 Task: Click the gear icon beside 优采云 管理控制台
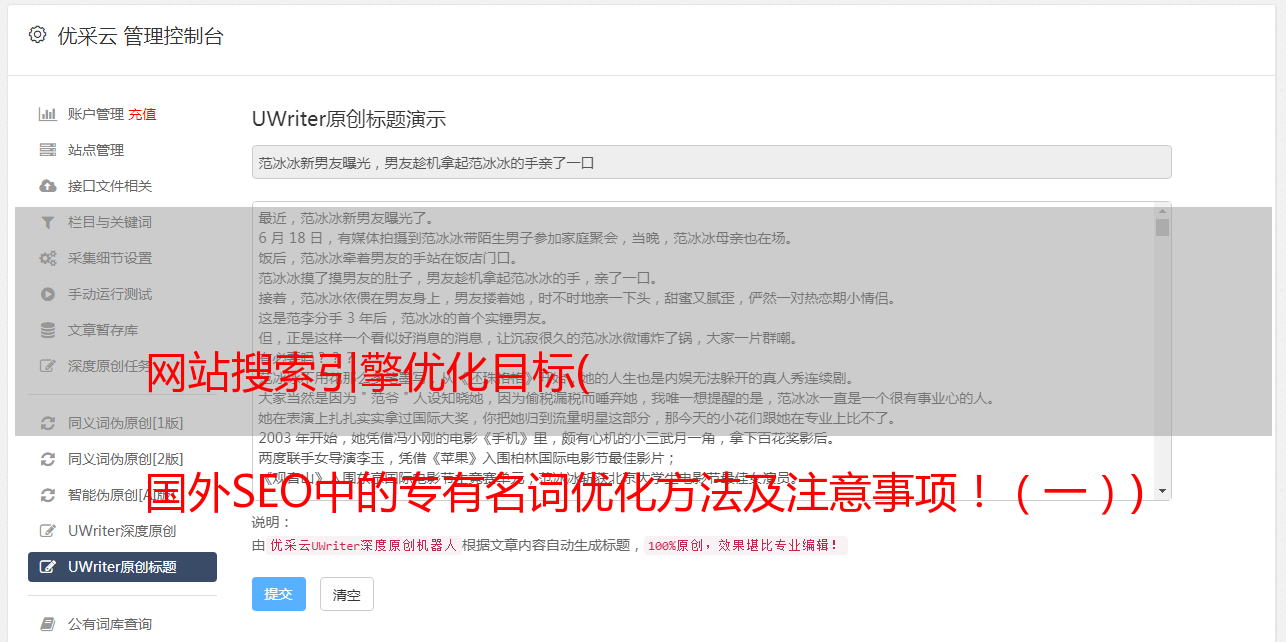[37, 35]
